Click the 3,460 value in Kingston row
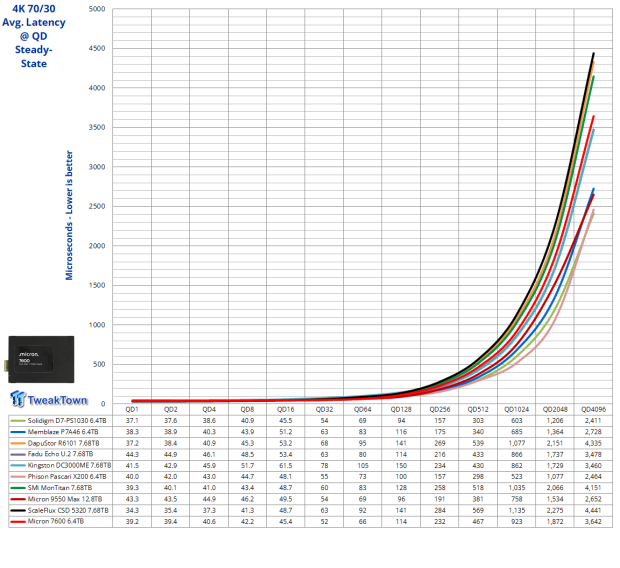 pos(593,466)
